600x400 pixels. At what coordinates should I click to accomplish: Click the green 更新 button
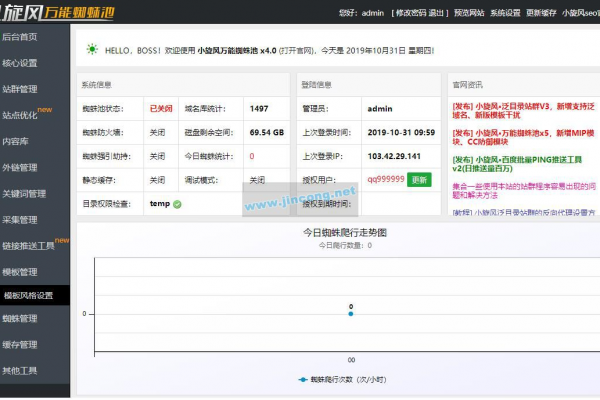(418, 180)
